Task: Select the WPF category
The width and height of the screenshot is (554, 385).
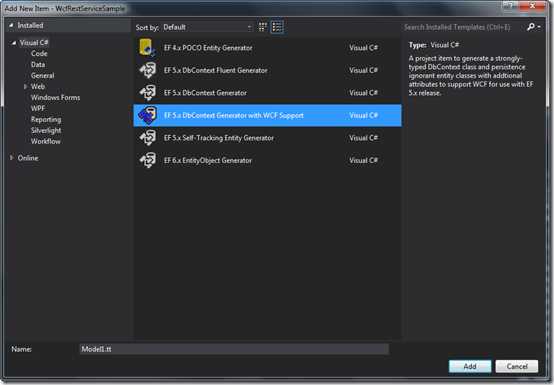Action: 38,108
